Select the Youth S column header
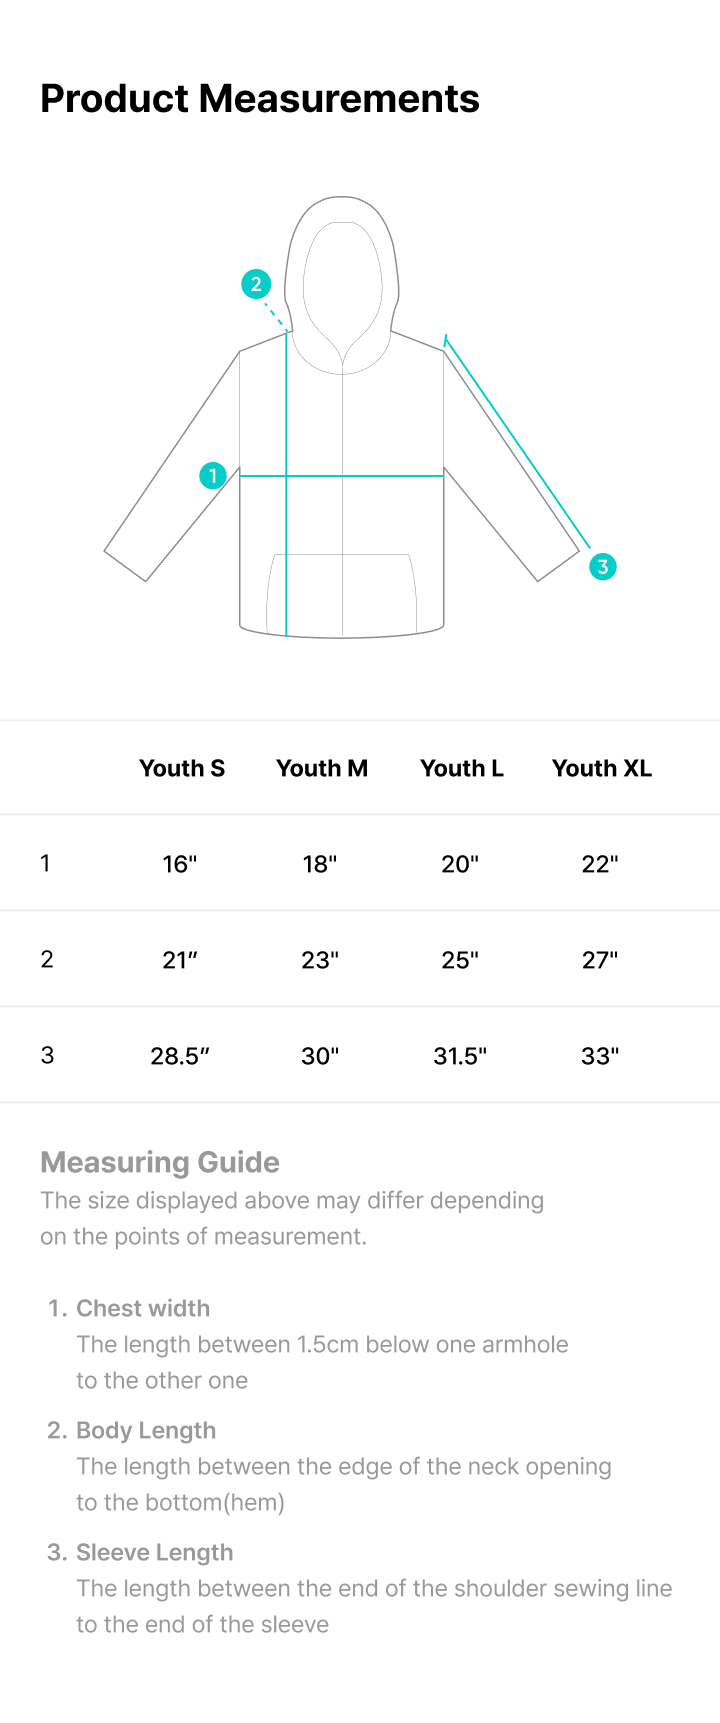Image resolution: width=720 pixels, height=1723 pixels. 182,768
